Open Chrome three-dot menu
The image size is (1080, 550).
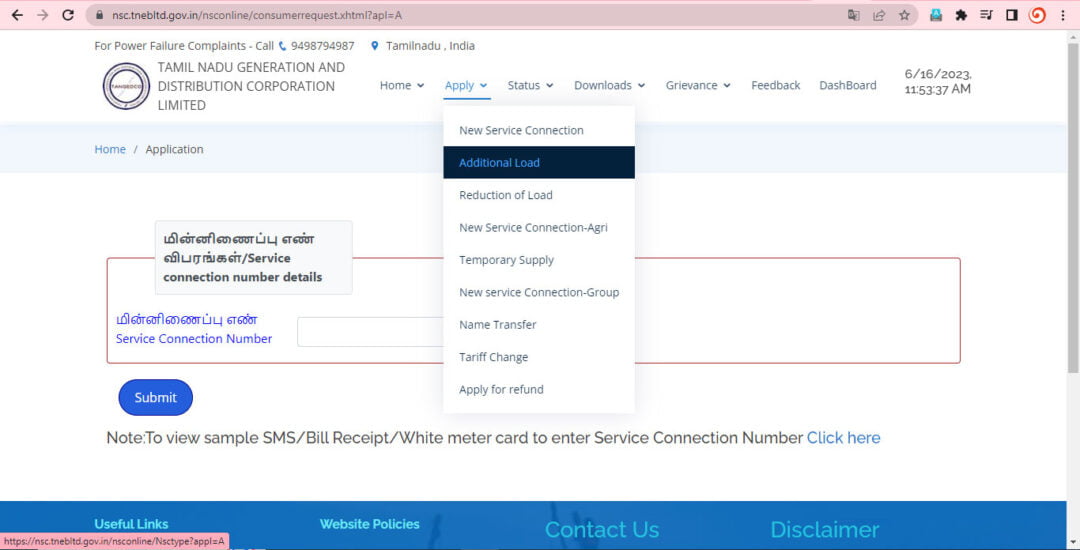pyautogui.click(x=1062, y=15)
